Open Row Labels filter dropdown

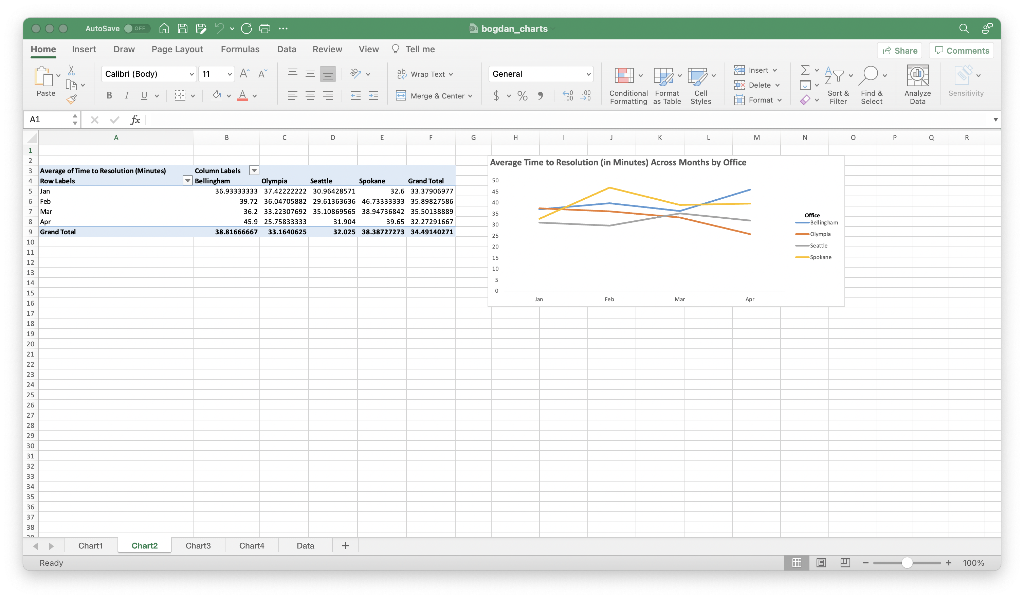[187, 180]
